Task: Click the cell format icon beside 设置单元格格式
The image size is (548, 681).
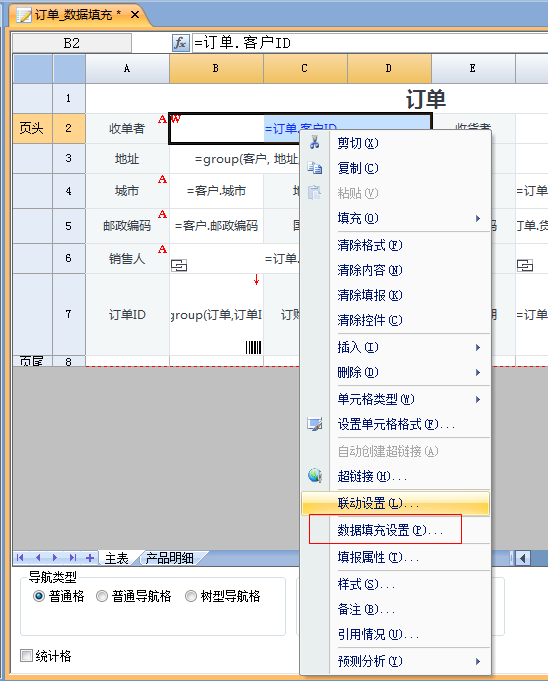Action: tap(315, 424)
